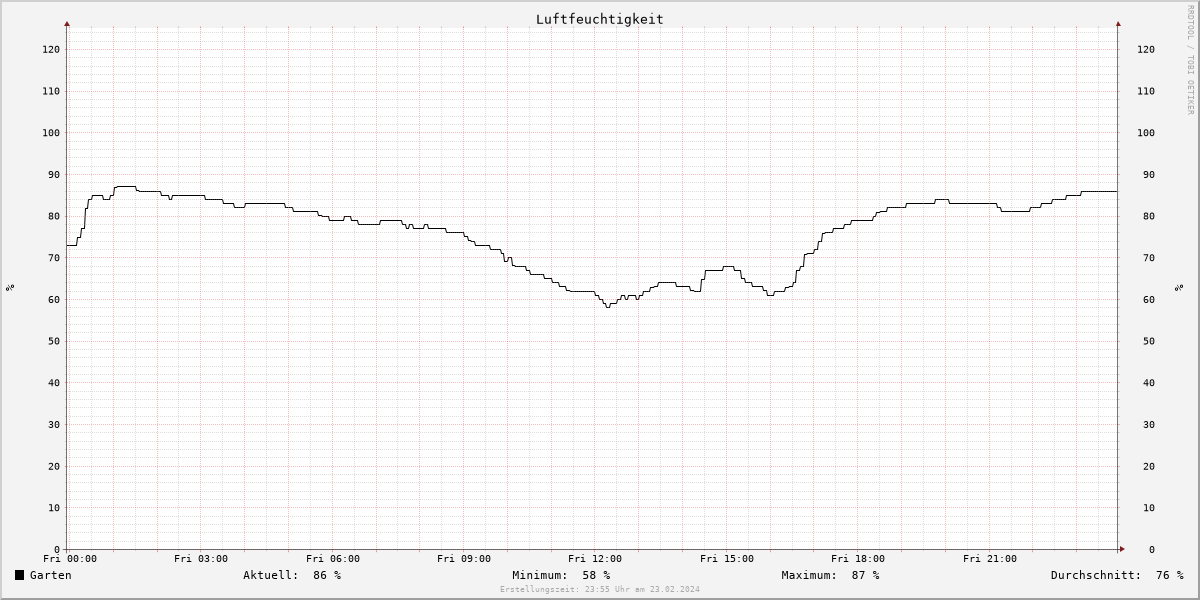
Task: Select the '90' label on the right axis
Action: [x=1149, y=175]
